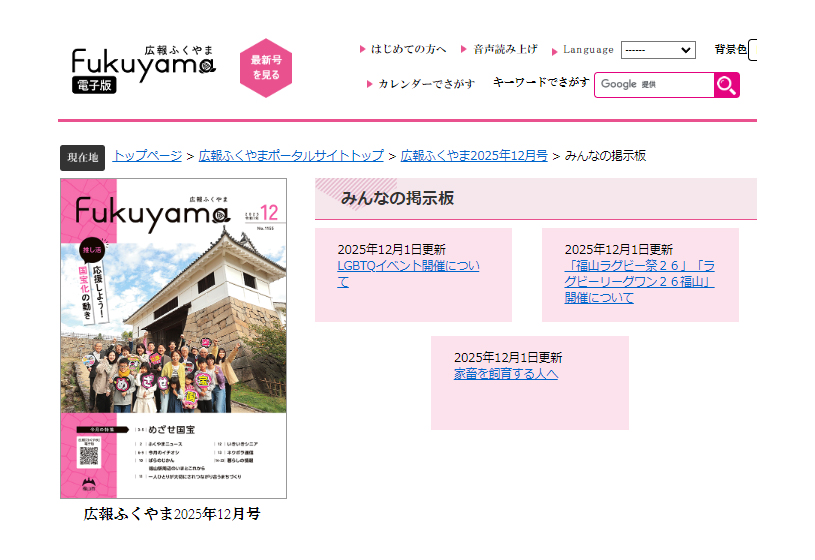Click the 現在地 label badge

point(82,158)
